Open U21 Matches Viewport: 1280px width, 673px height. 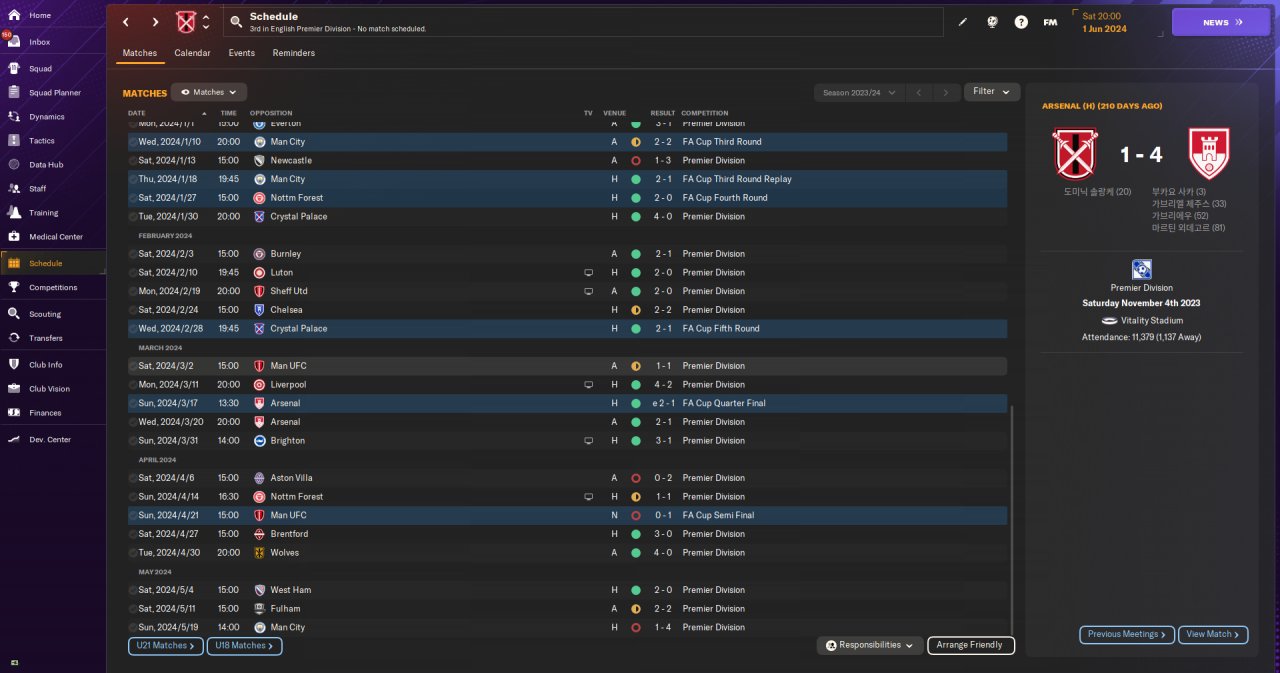[165, 646]
